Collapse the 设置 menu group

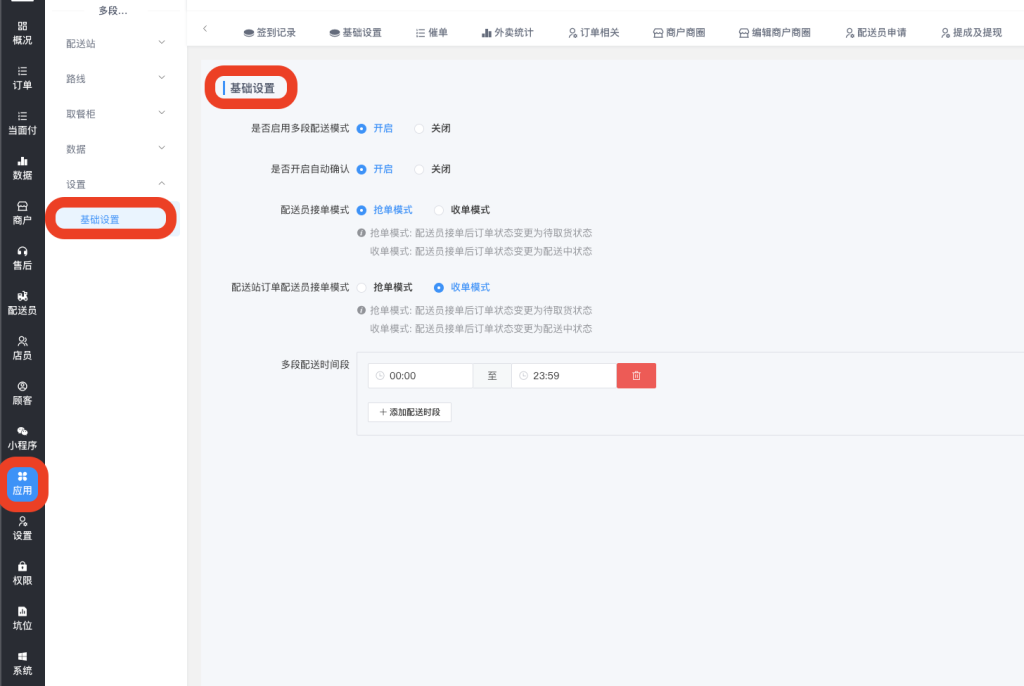point(115,184)
